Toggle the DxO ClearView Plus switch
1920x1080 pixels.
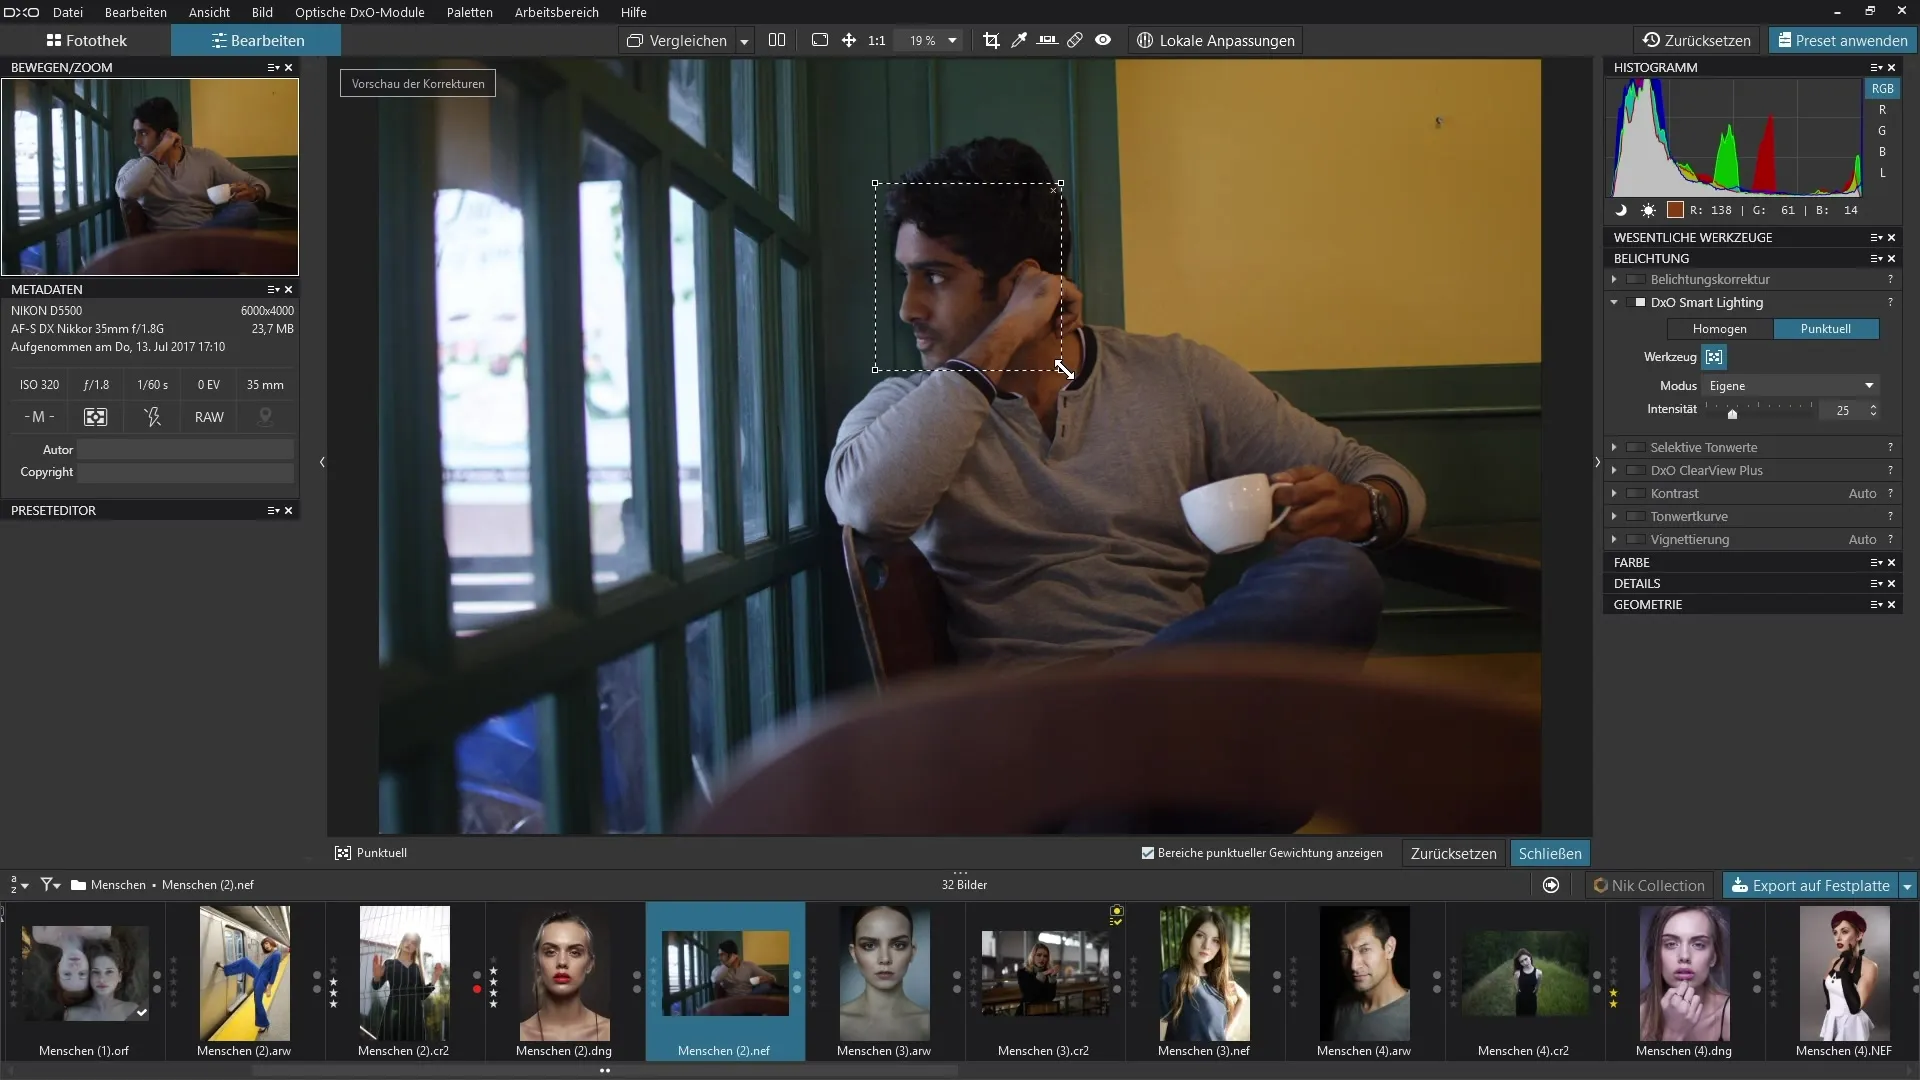pos(1636,470)
